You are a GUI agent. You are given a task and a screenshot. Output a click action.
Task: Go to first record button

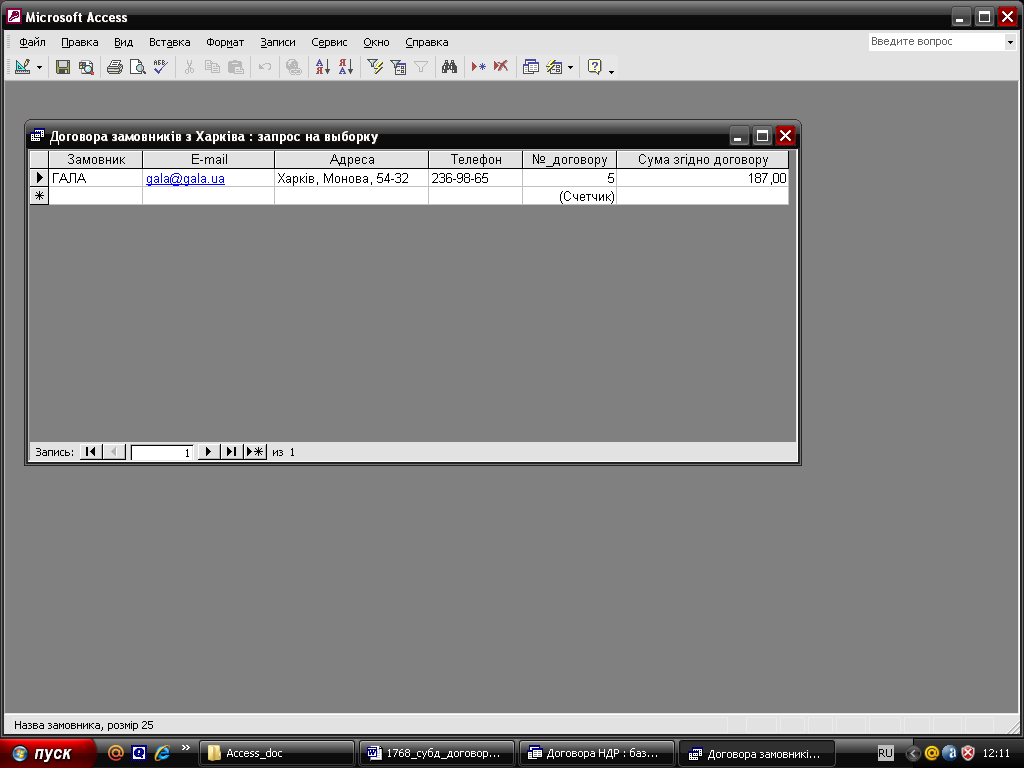click(x=91, y=451)
